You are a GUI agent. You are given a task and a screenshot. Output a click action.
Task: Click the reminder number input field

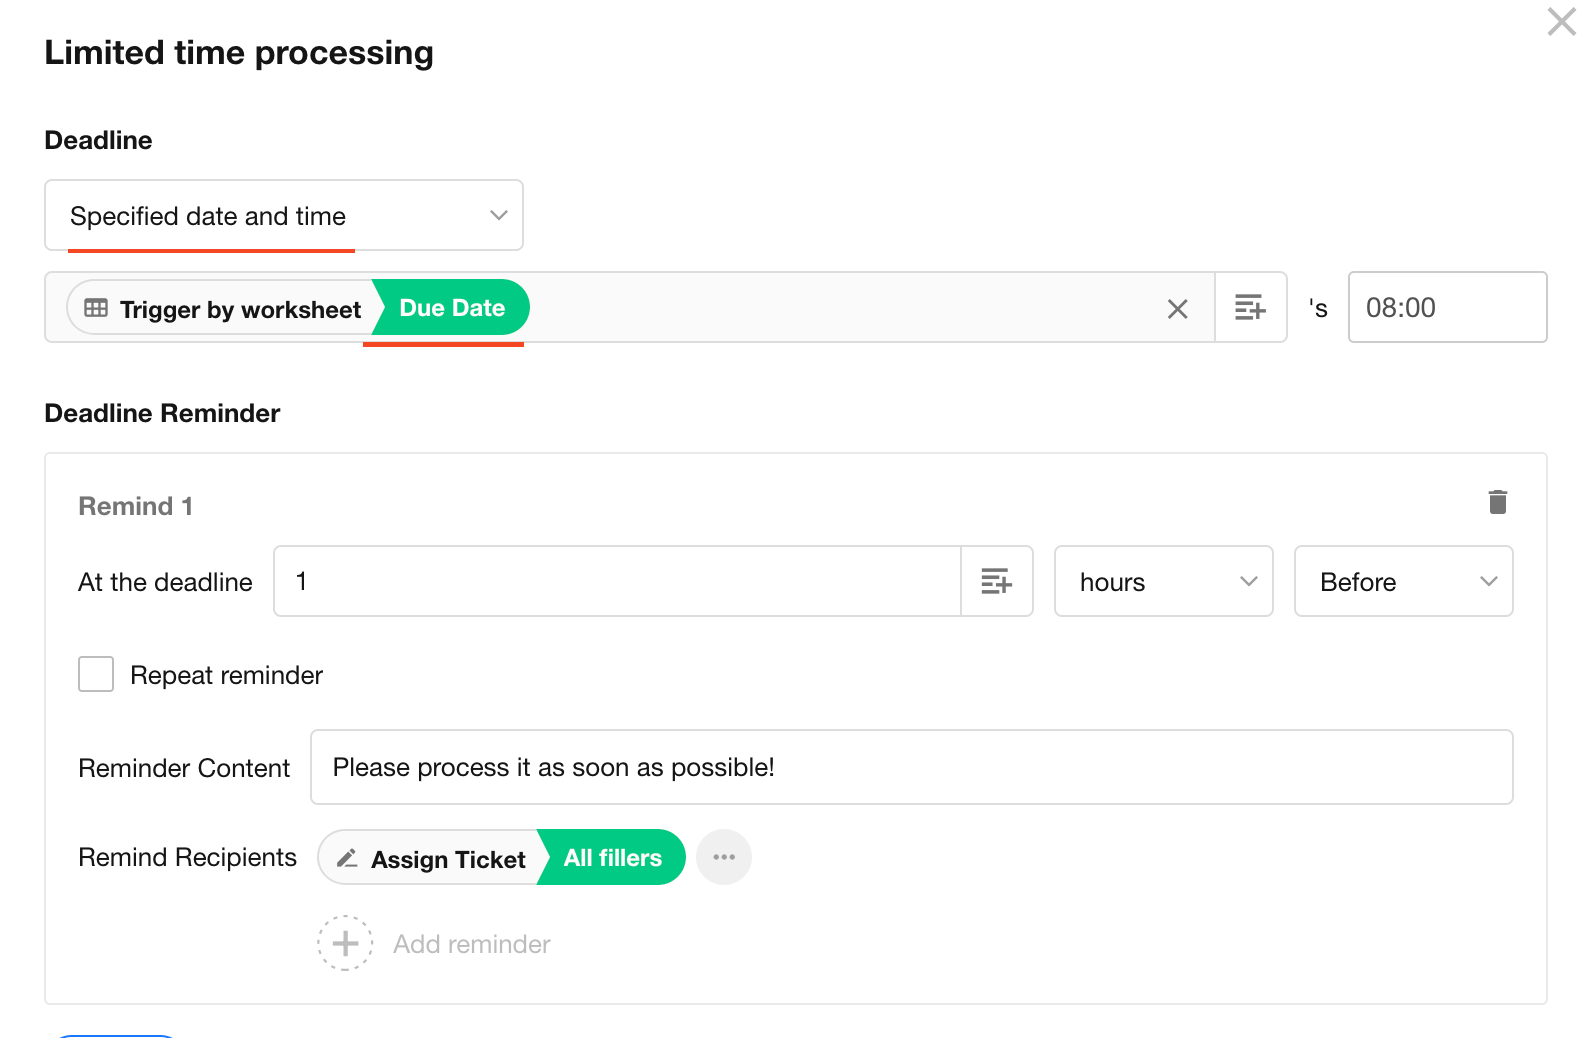(616, 582)
